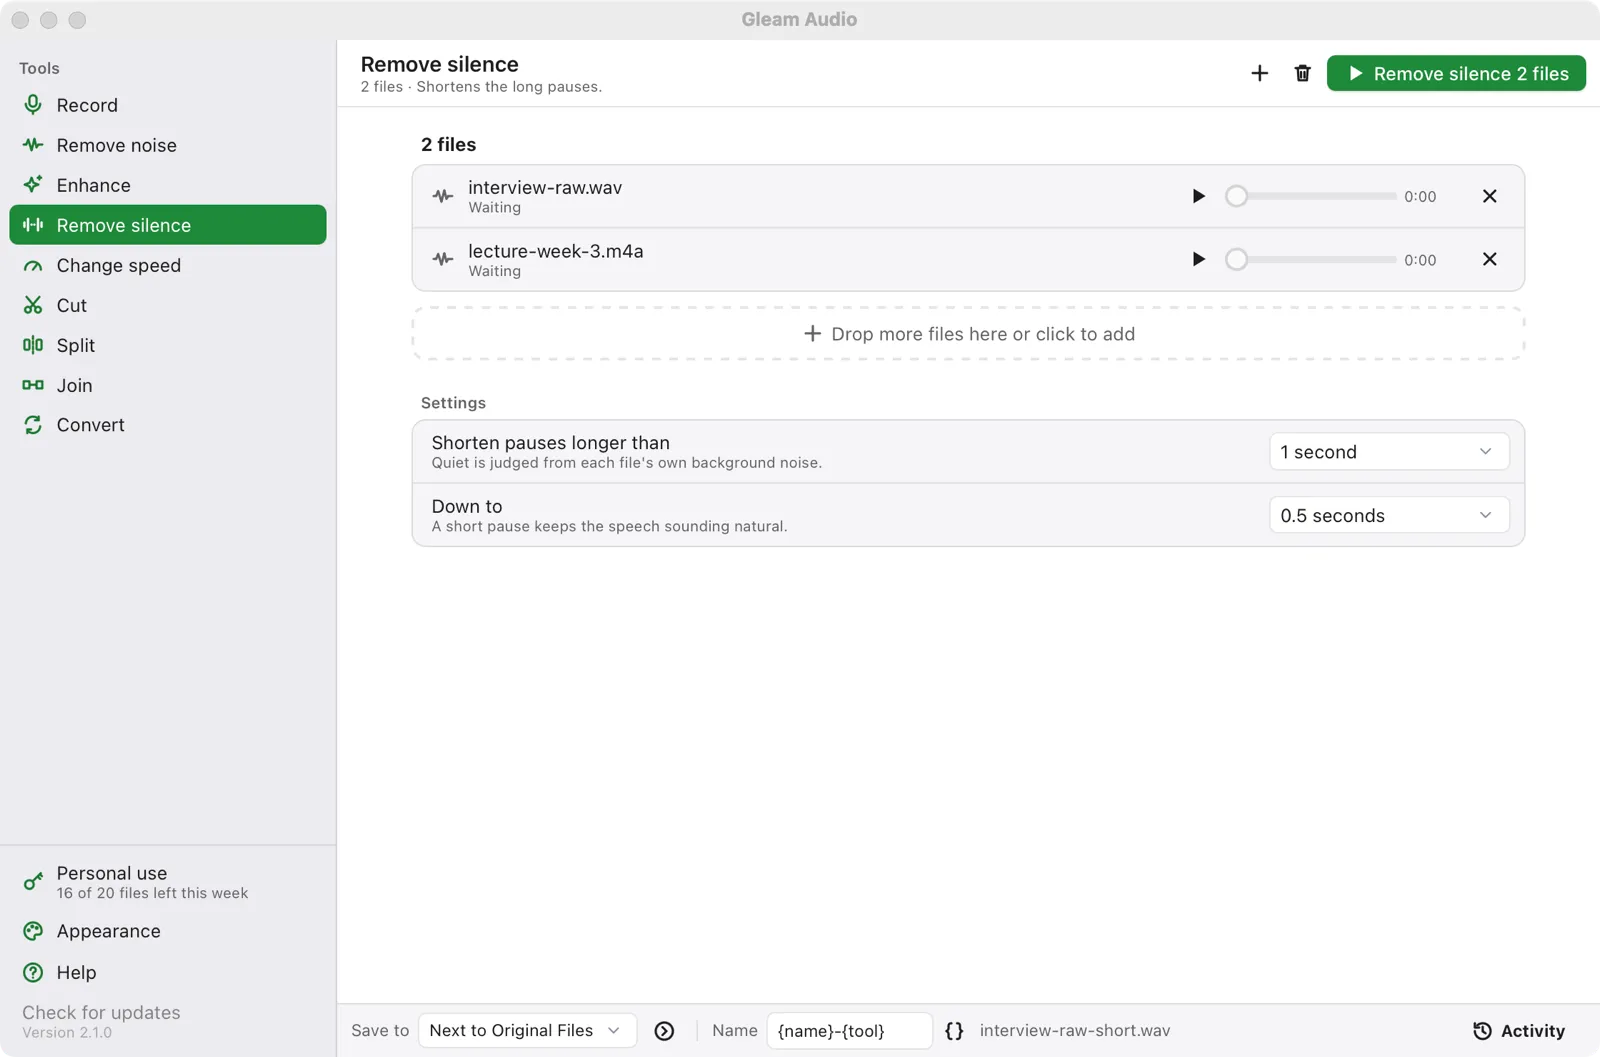The height and width of the screenshot is (1057, 1600).
Task: Click the Split tool icon
Action: (33, 345)
